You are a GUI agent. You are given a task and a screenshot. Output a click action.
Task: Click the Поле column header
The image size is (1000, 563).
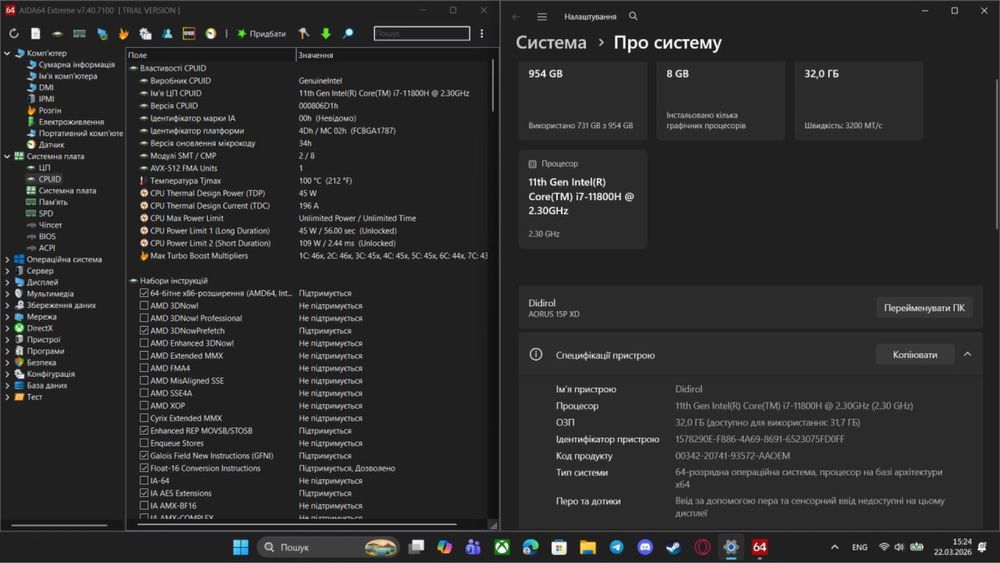tap(210, 55)
